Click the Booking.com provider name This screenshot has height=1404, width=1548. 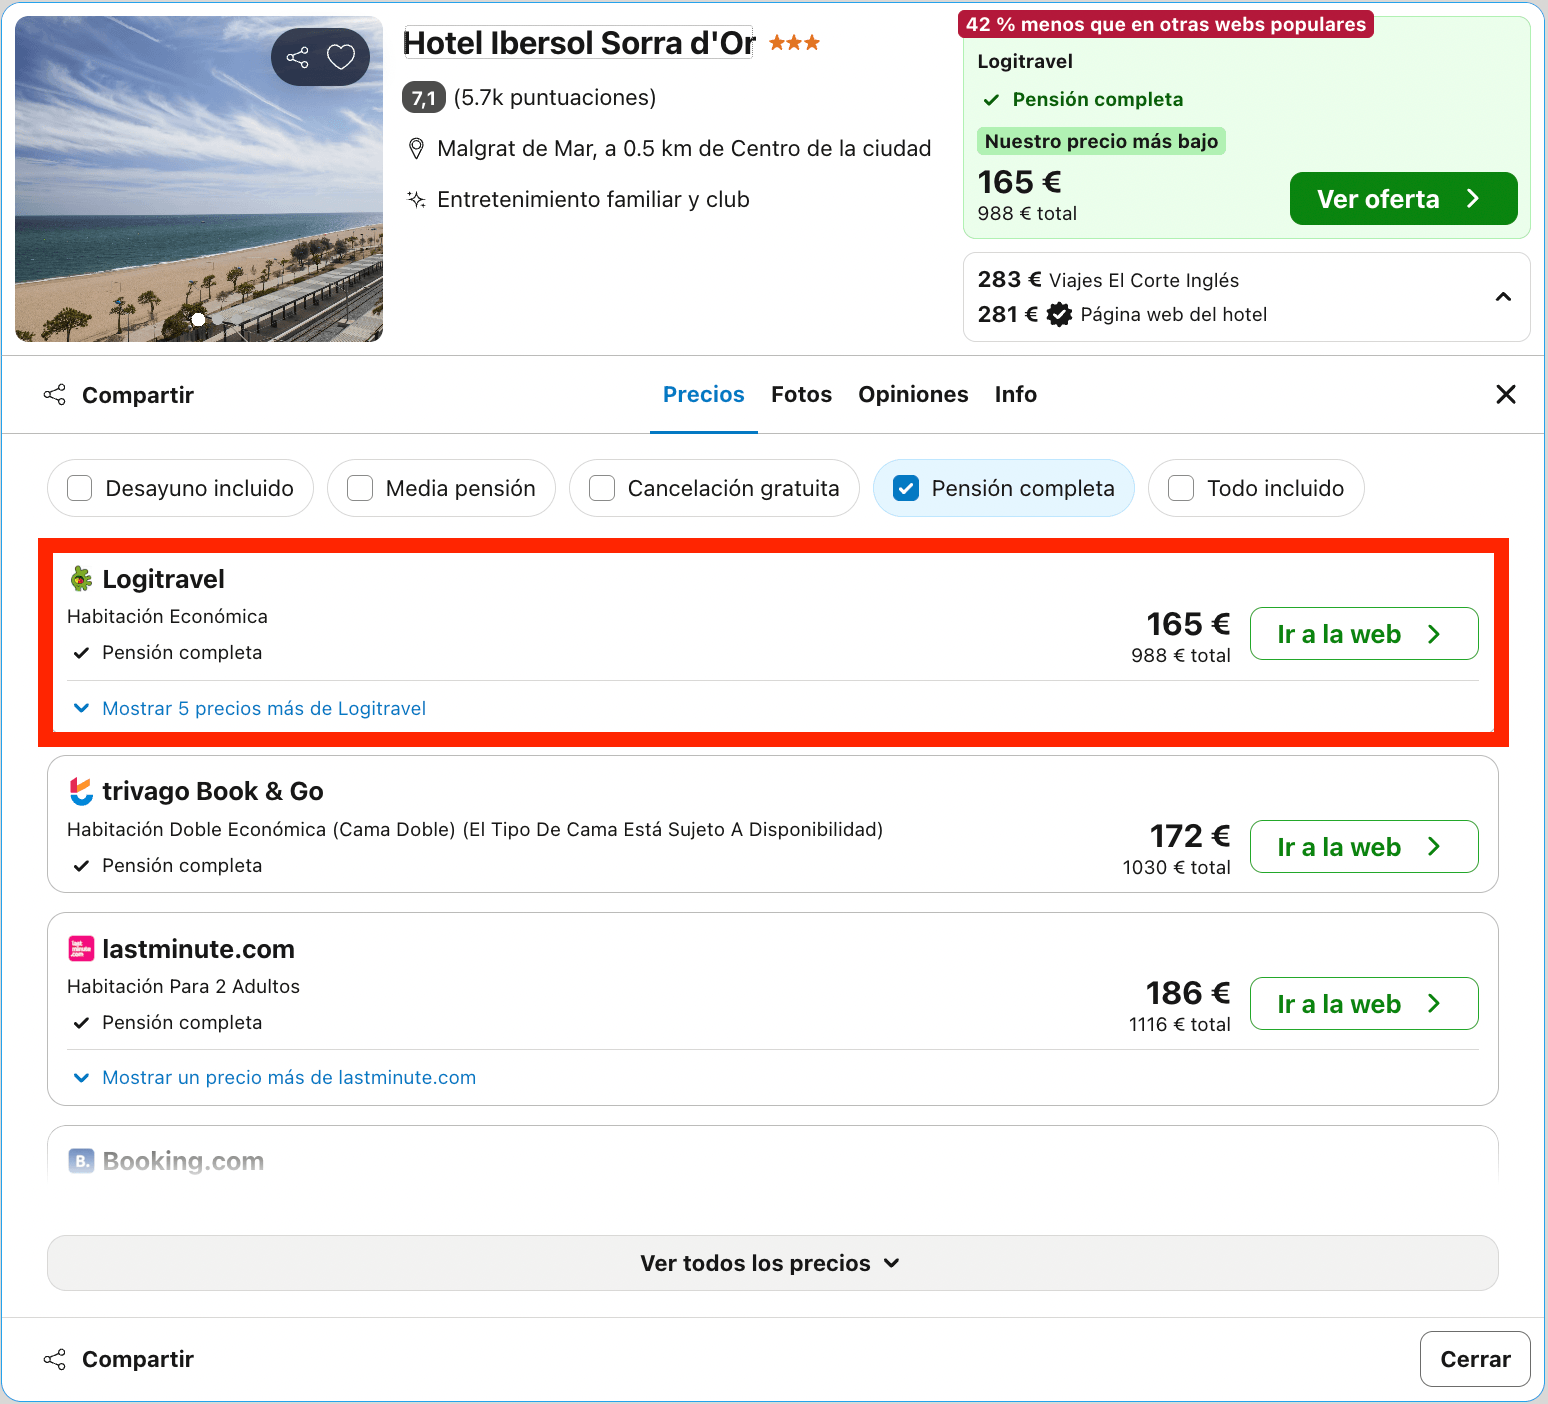(183, 1161)
